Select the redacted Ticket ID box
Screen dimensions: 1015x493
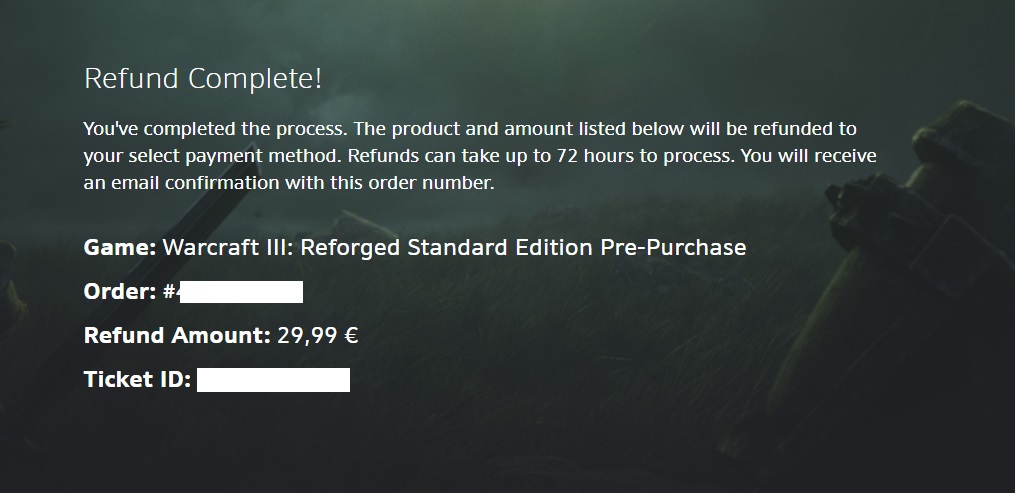tap(273, 380)
